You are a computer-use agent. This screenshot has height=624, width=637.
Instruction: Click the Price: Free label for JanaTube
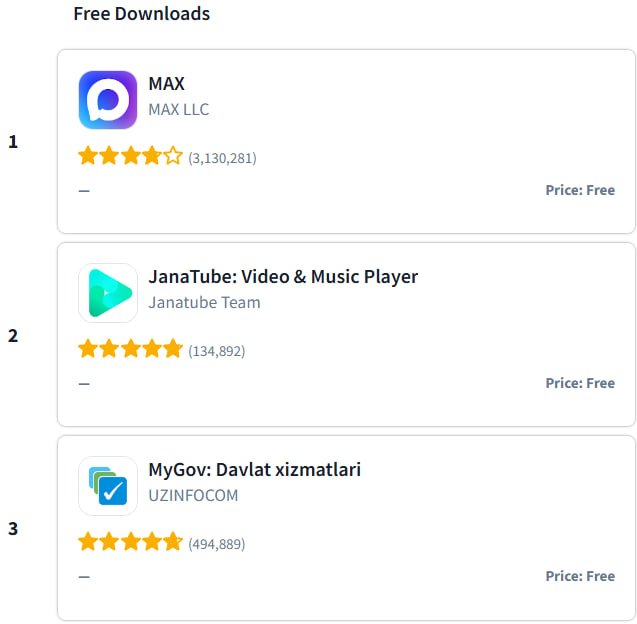click(580, 383)
